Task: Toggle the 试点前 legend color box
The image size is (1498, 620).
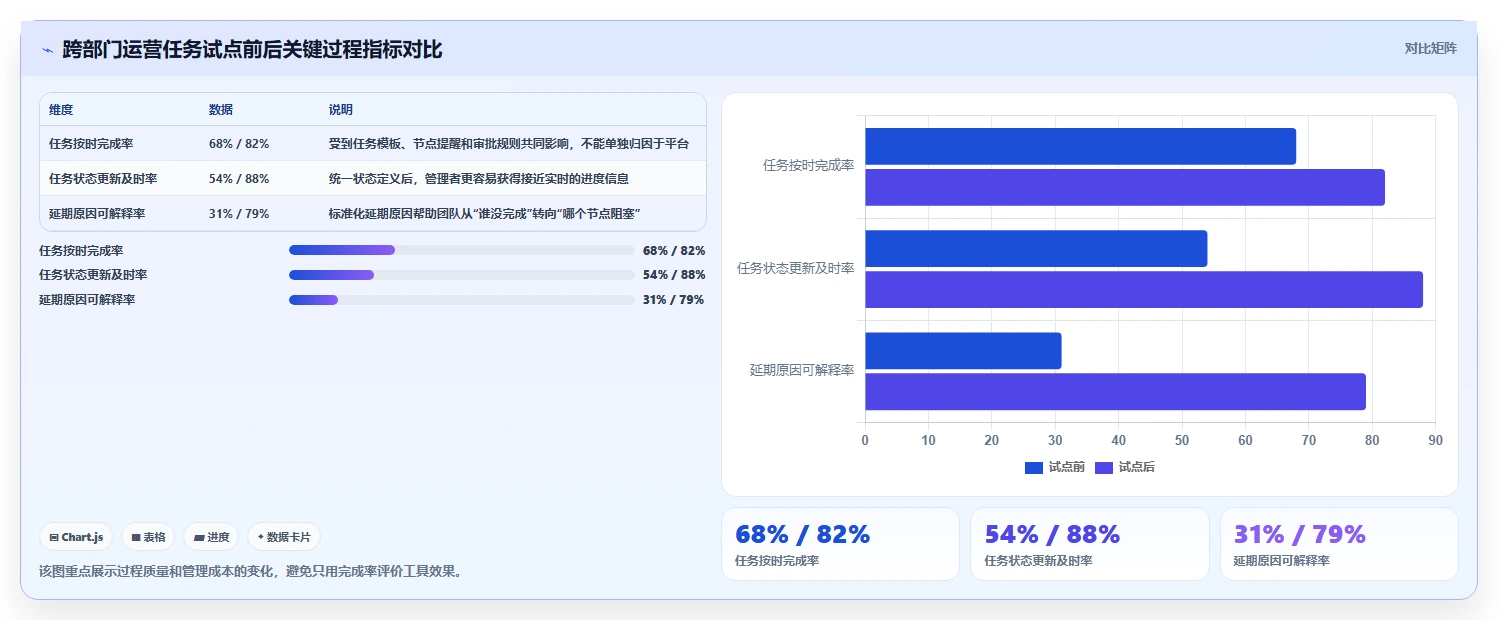Action: [1034, 467]
